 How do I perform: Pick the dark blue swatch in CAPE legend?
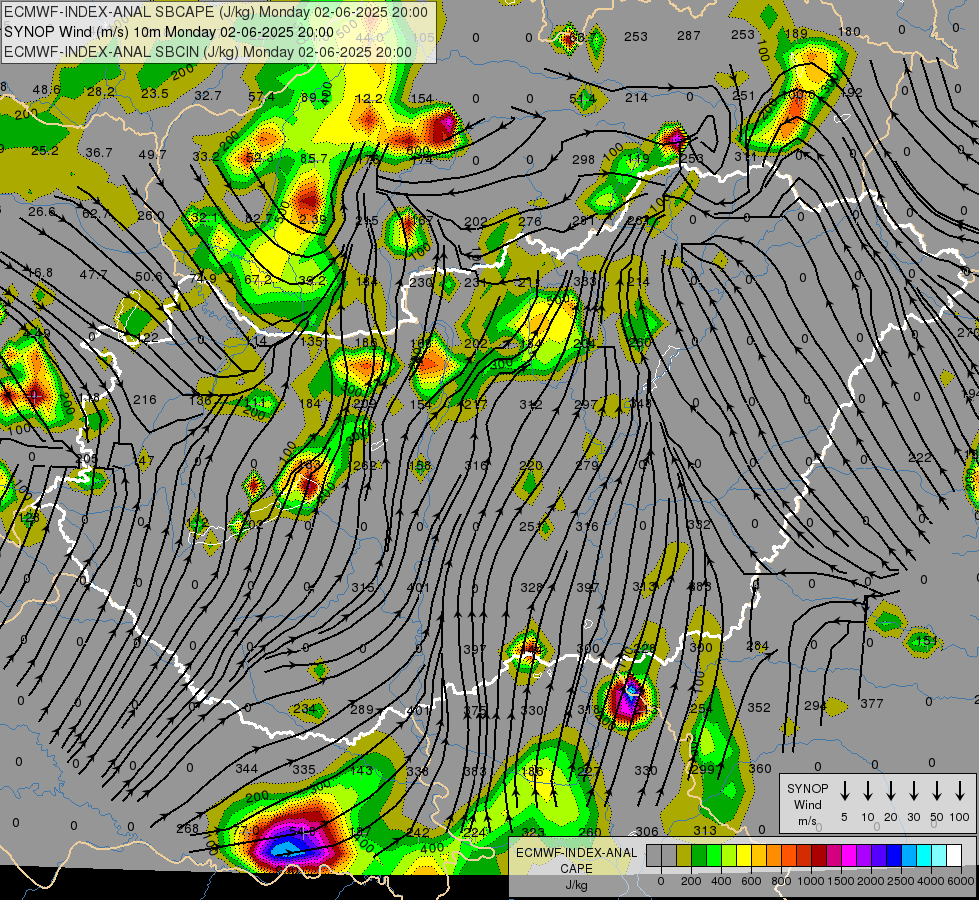[x=894, y=856]
